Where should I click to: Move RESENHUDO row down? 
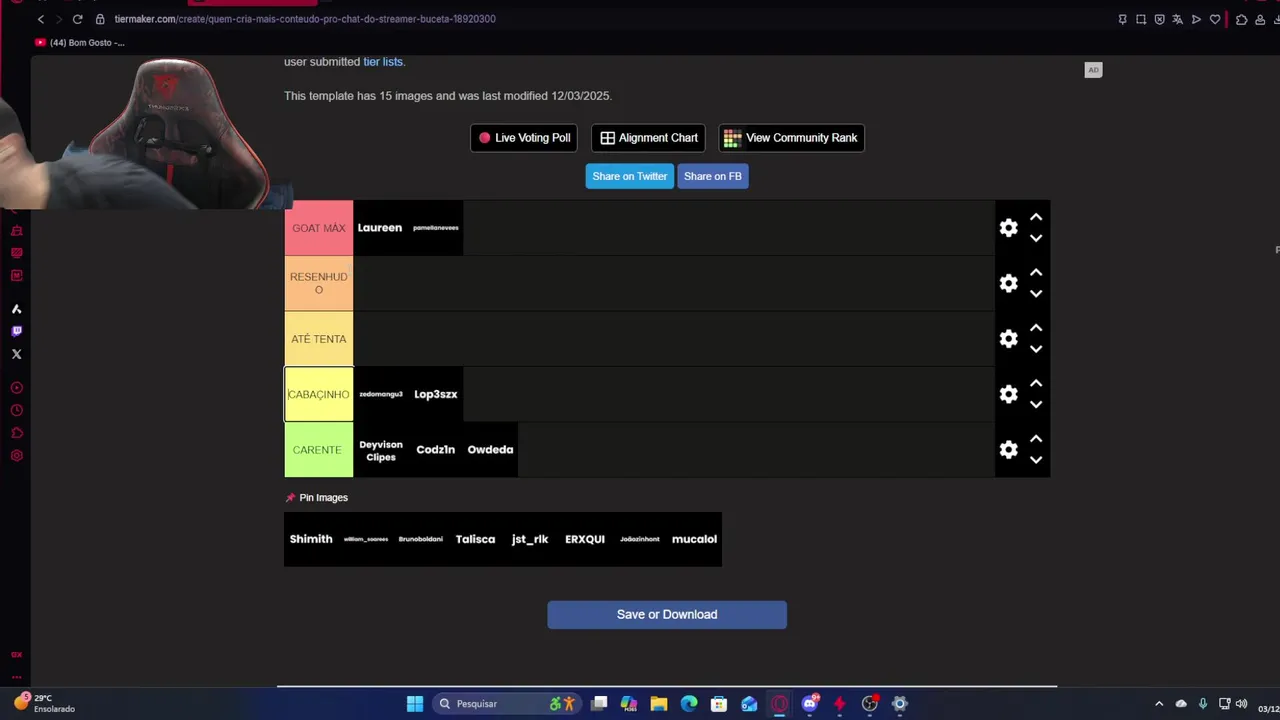coord(1036,294)
